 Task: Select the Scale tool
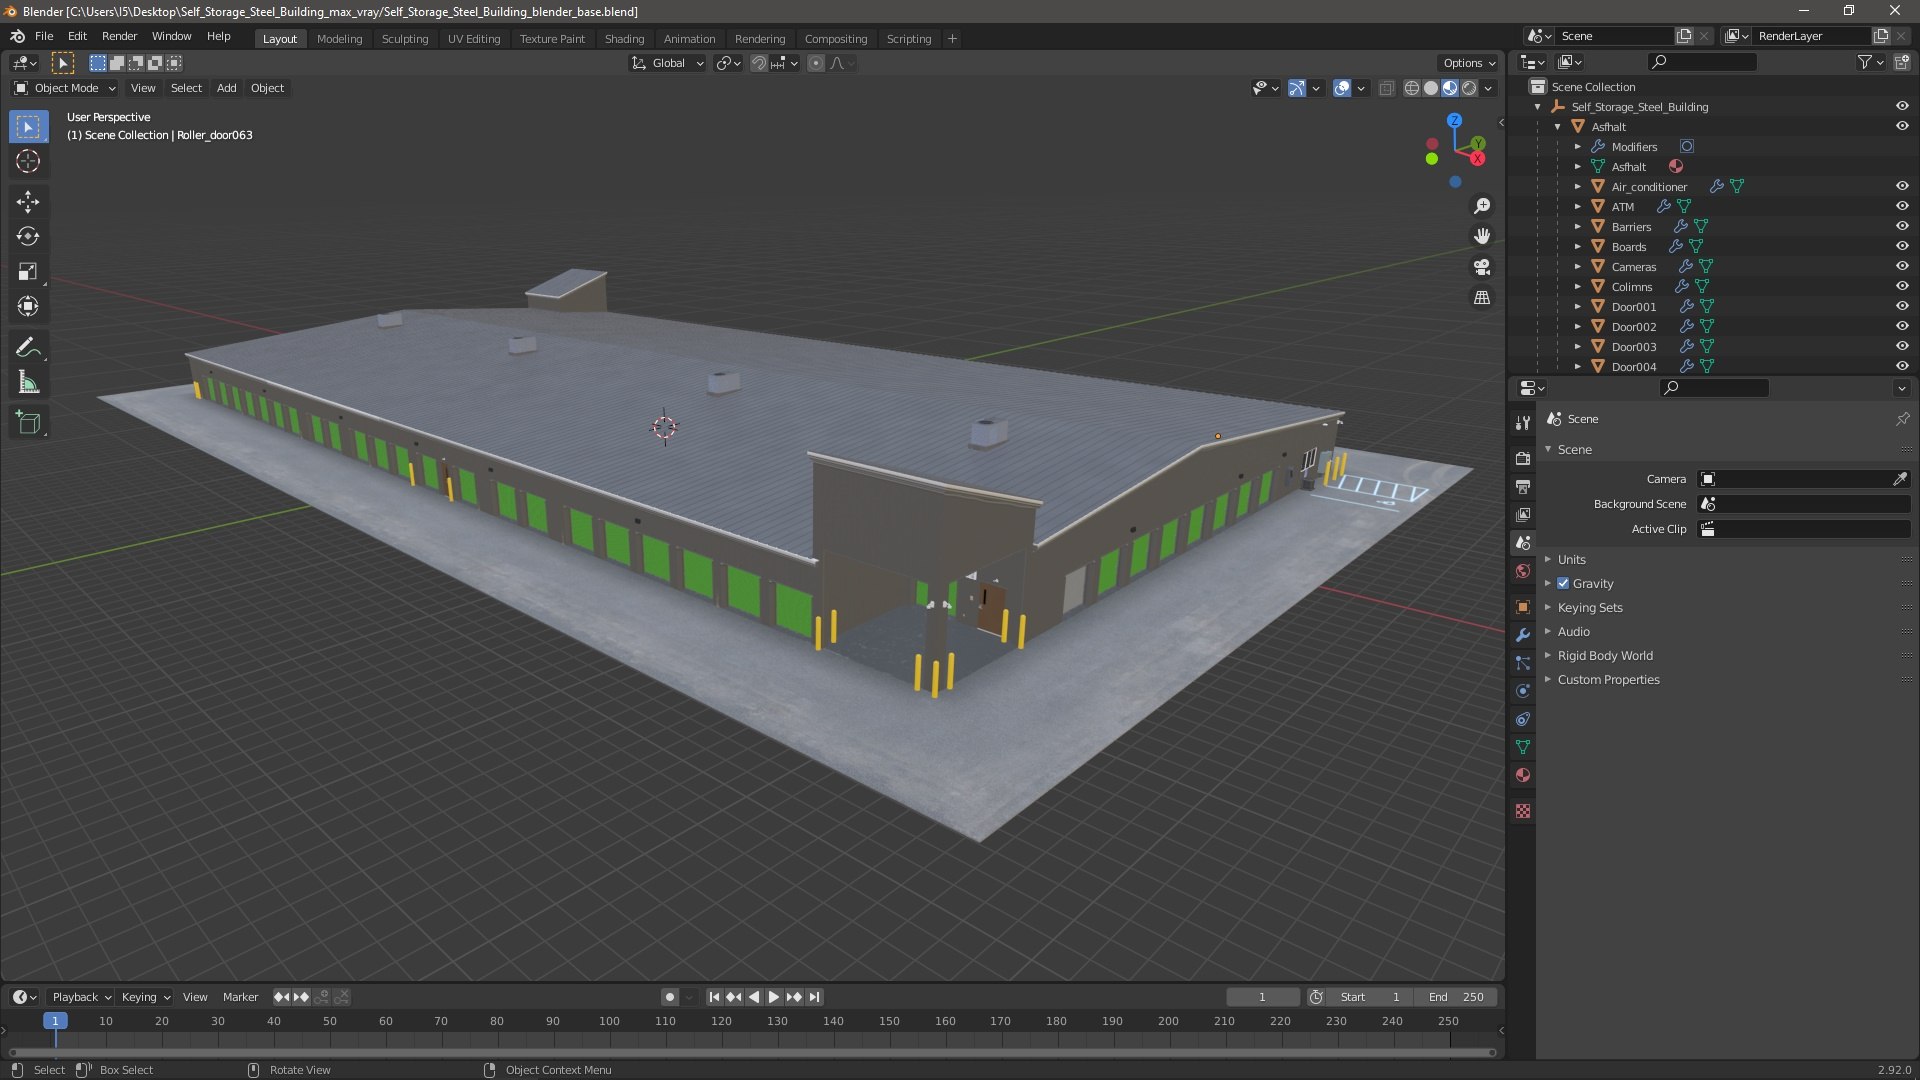click(28, 272)
